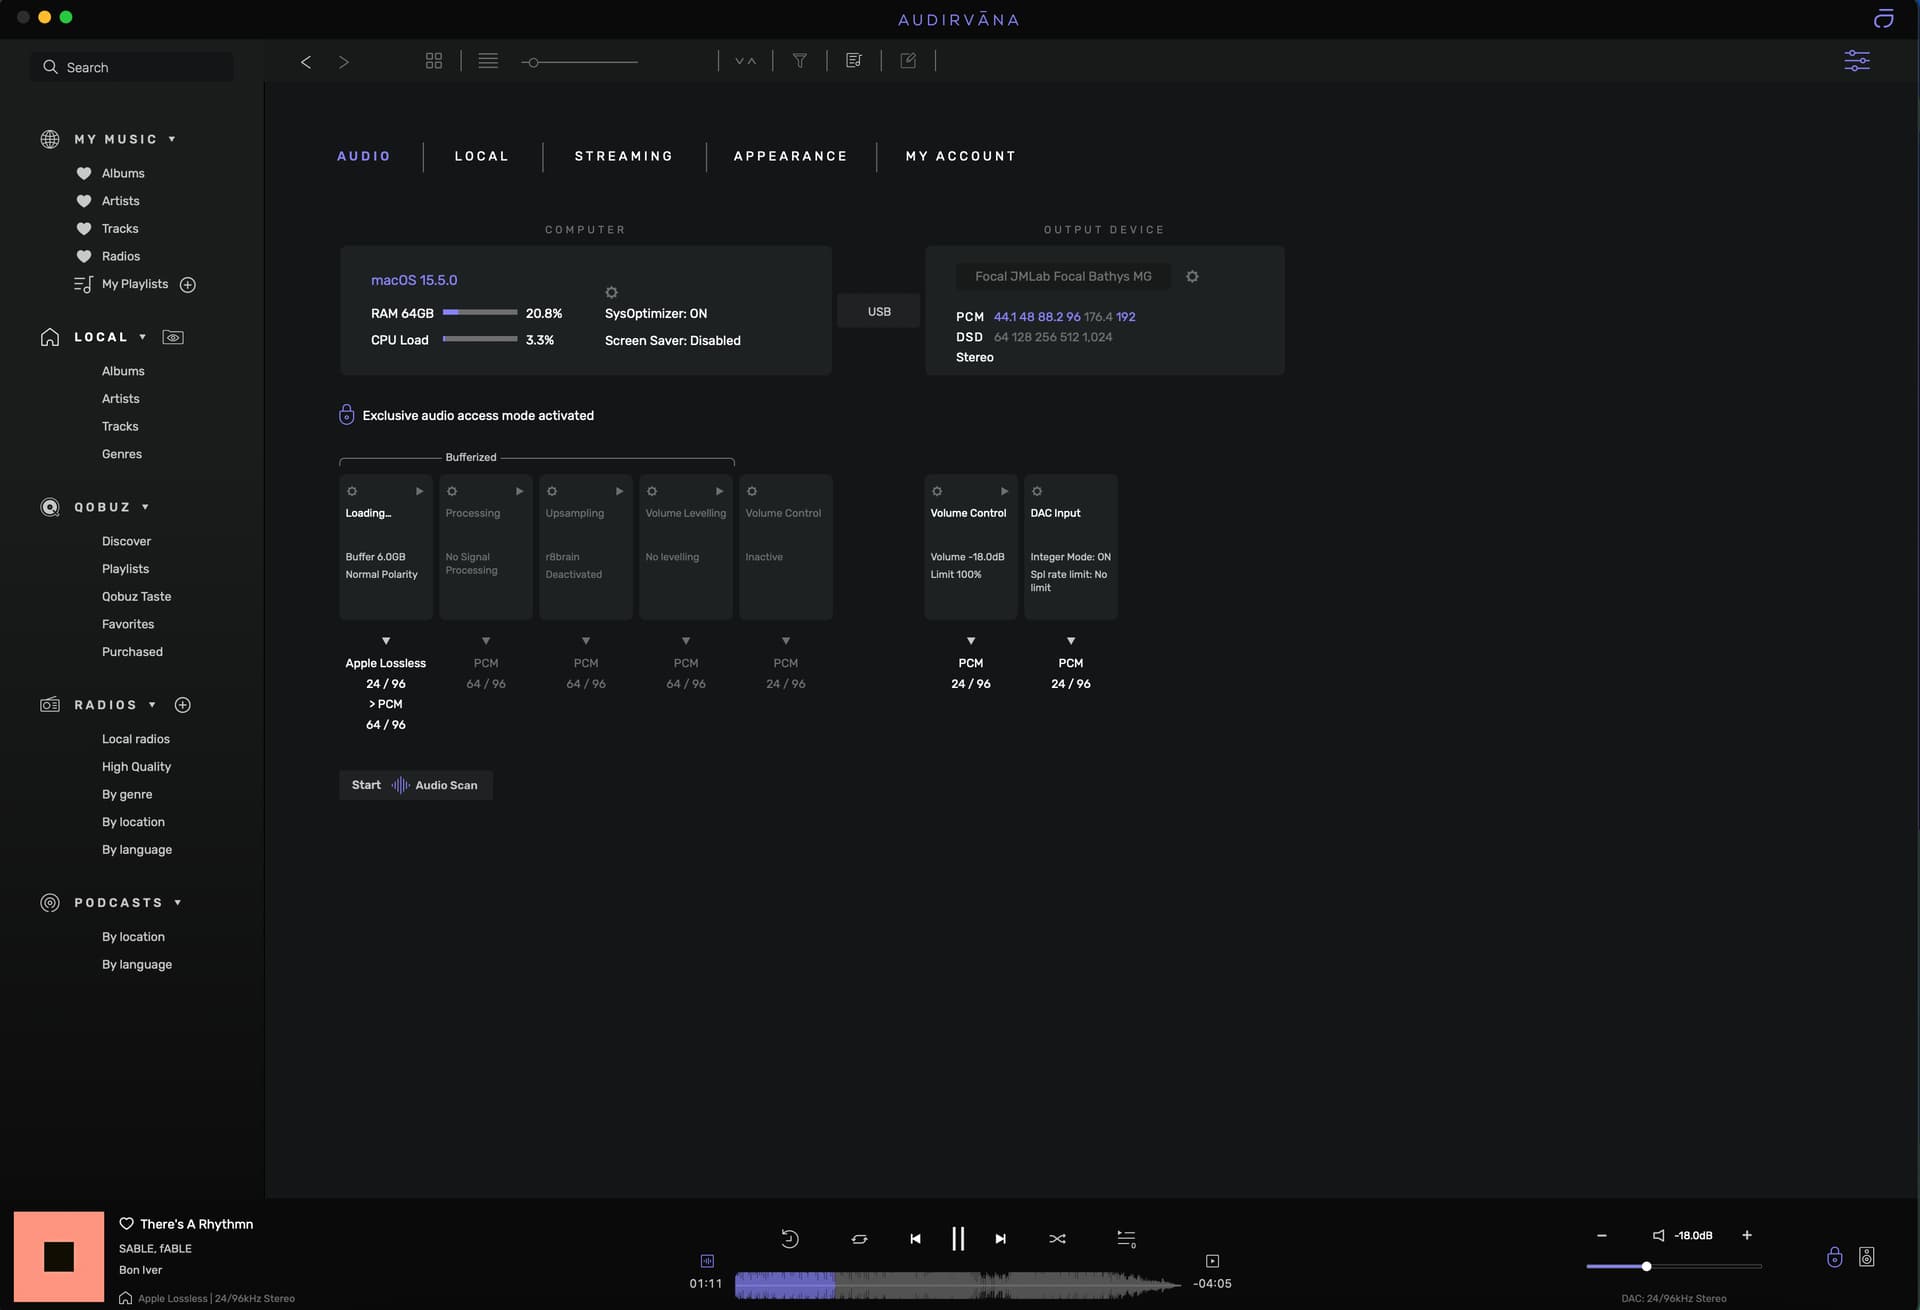The image size is (1920, 1310).
Task: Go to the previous track
Action: pos(915,1239)
